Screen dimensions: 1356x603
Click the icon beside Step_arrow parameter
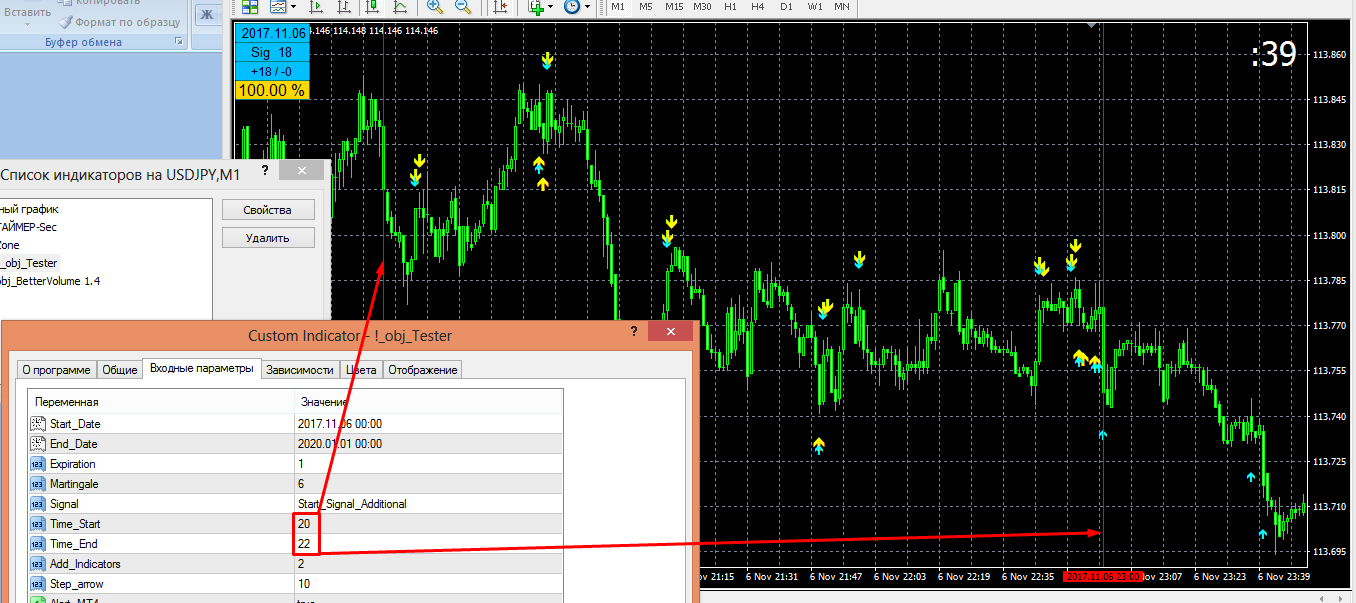pyautogui.click(x=38, y=584)
